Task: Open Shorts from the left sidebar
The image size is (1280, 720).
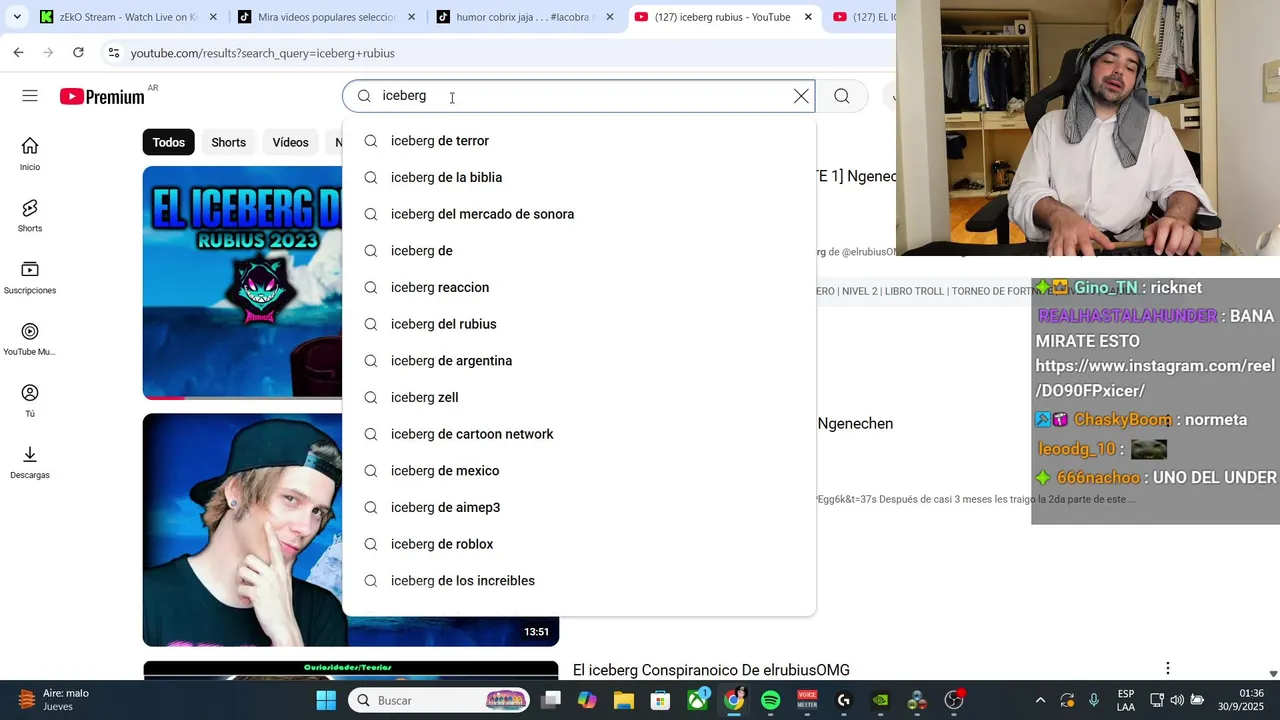Action: click(x=30, y=216)
